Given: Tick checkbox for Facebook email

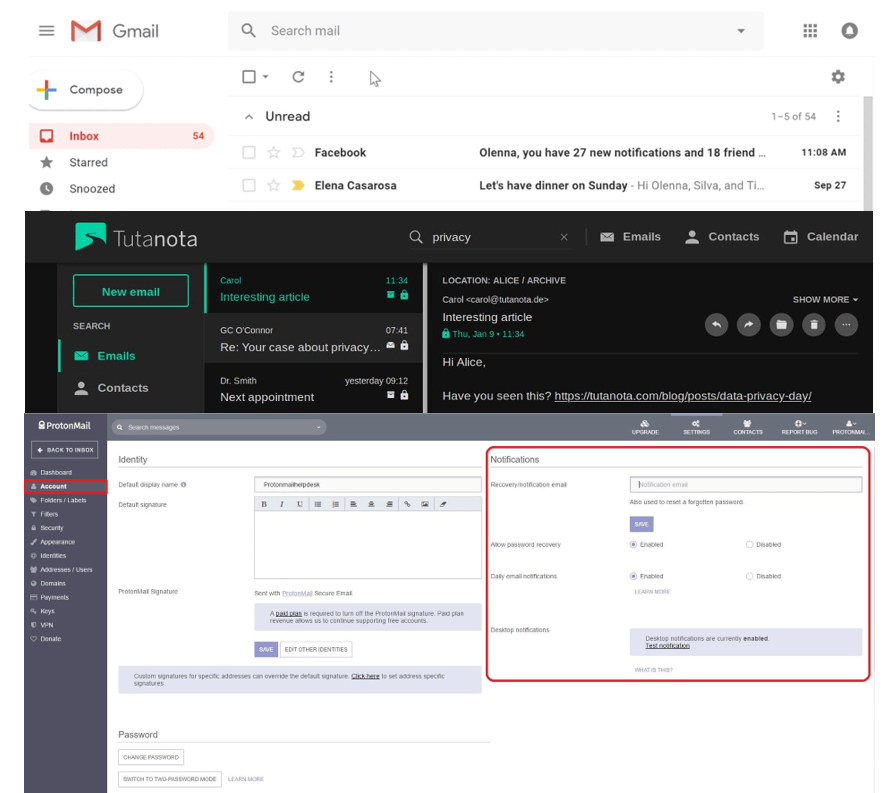Looking at the screenshot, I should [x=249, y=152].
